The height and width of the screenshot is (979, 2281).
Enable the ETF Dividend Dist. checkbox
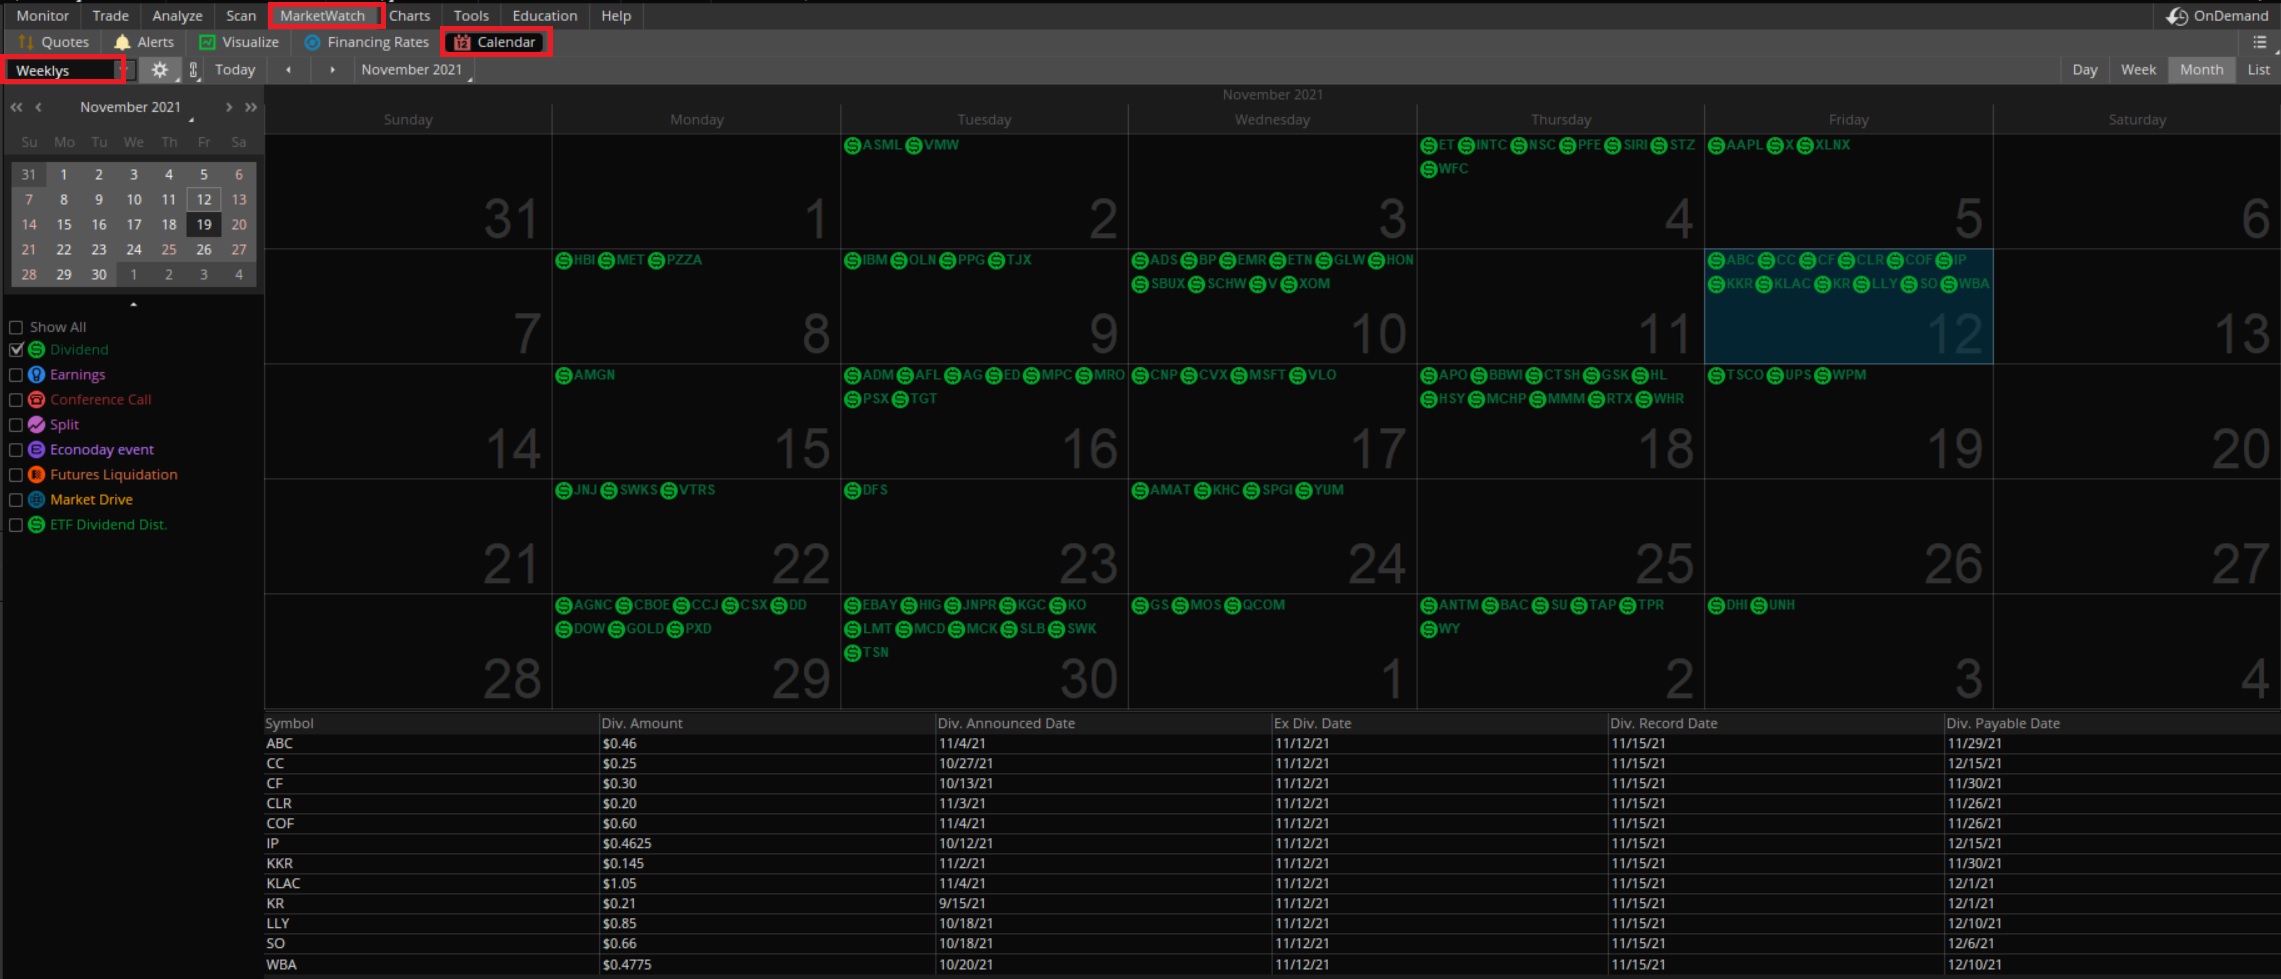coord(16,525)
